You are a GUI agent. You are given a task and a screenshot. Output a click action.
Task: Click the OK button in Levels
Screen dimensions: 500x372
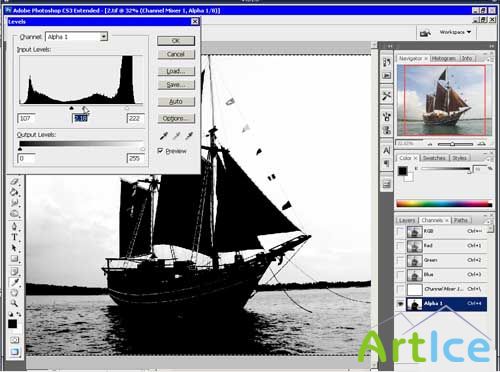coord(176,41)
